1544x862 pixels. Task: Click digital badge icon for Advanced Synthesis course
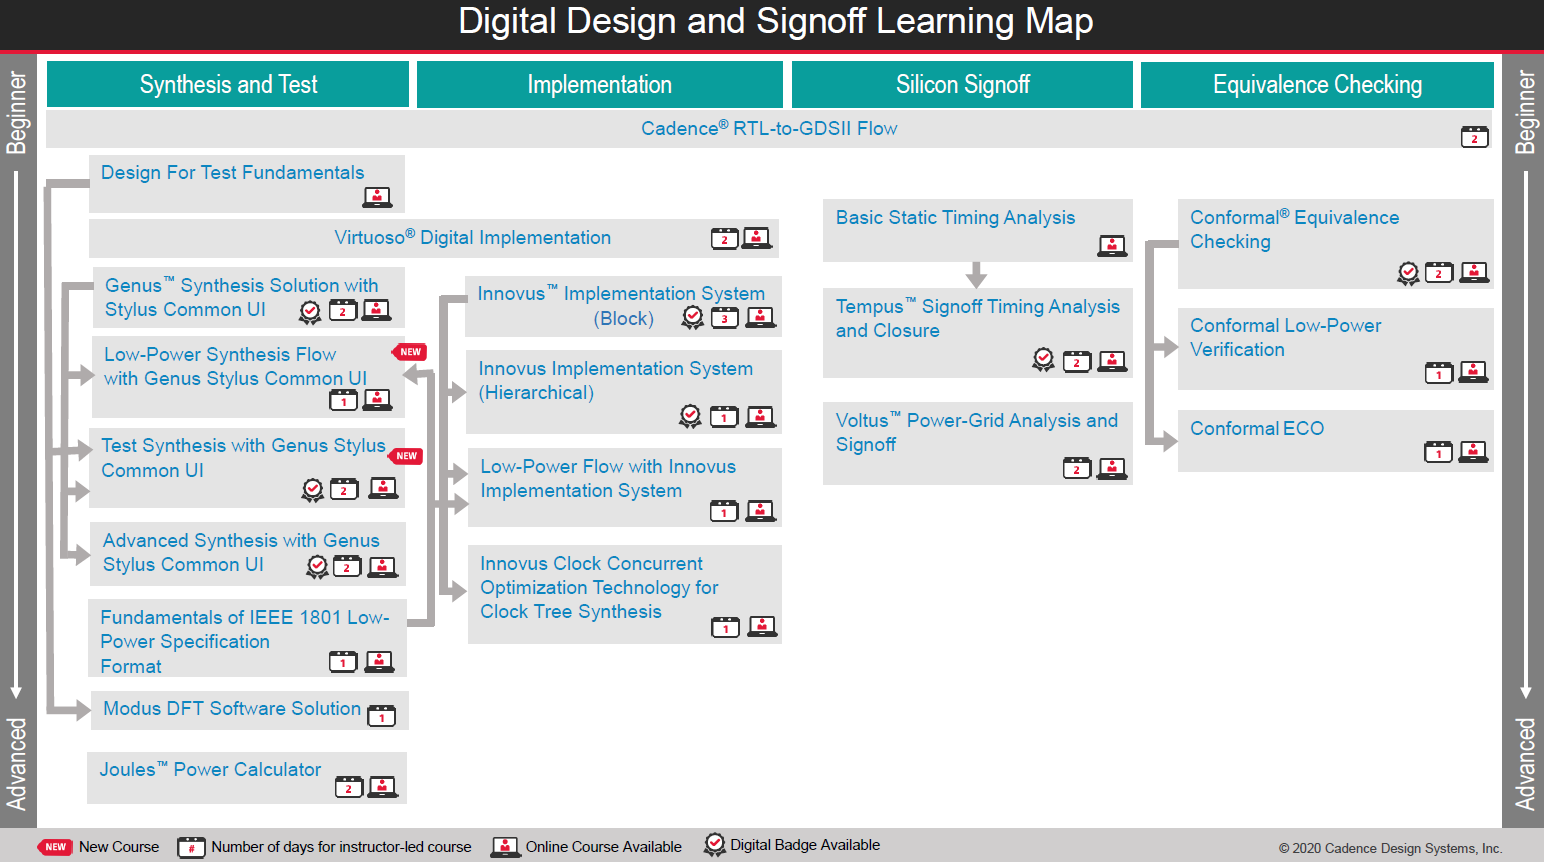(x=317, y=567)
